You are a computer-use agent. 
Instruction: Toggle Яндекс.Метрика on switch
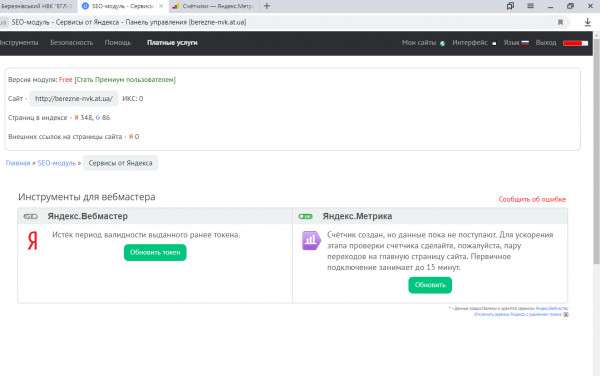305,216
